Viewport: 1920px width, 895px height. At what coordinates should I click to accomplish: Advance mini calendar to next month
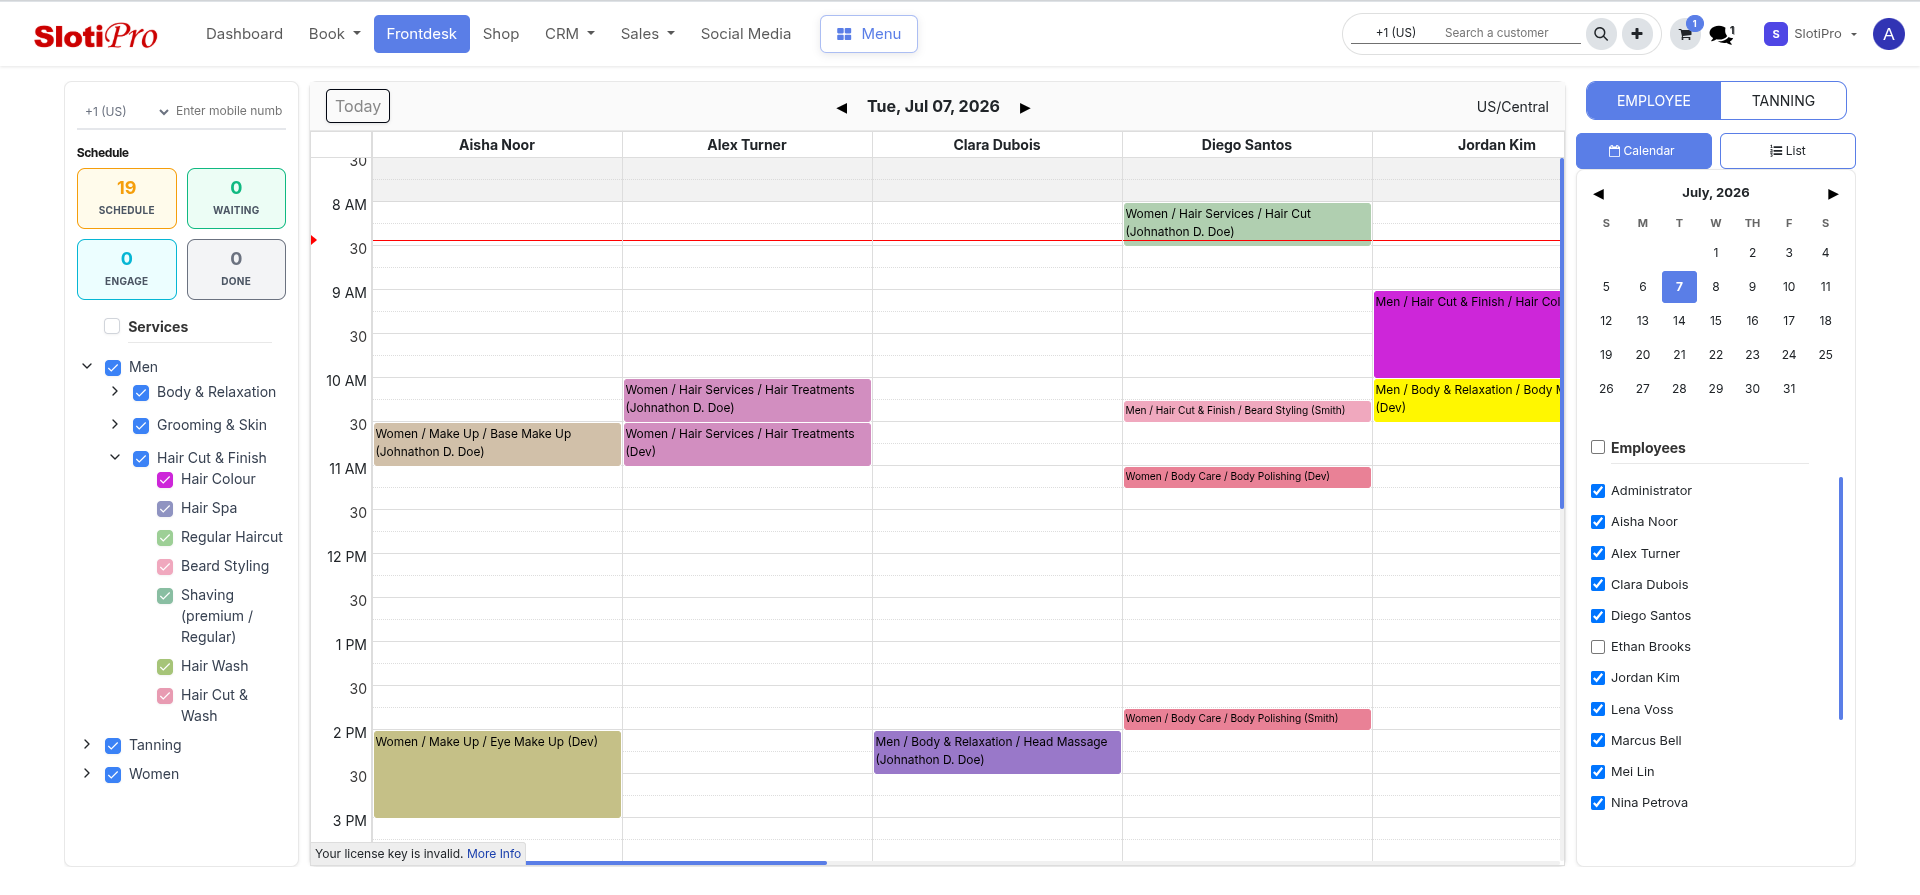coord(1833,194)
